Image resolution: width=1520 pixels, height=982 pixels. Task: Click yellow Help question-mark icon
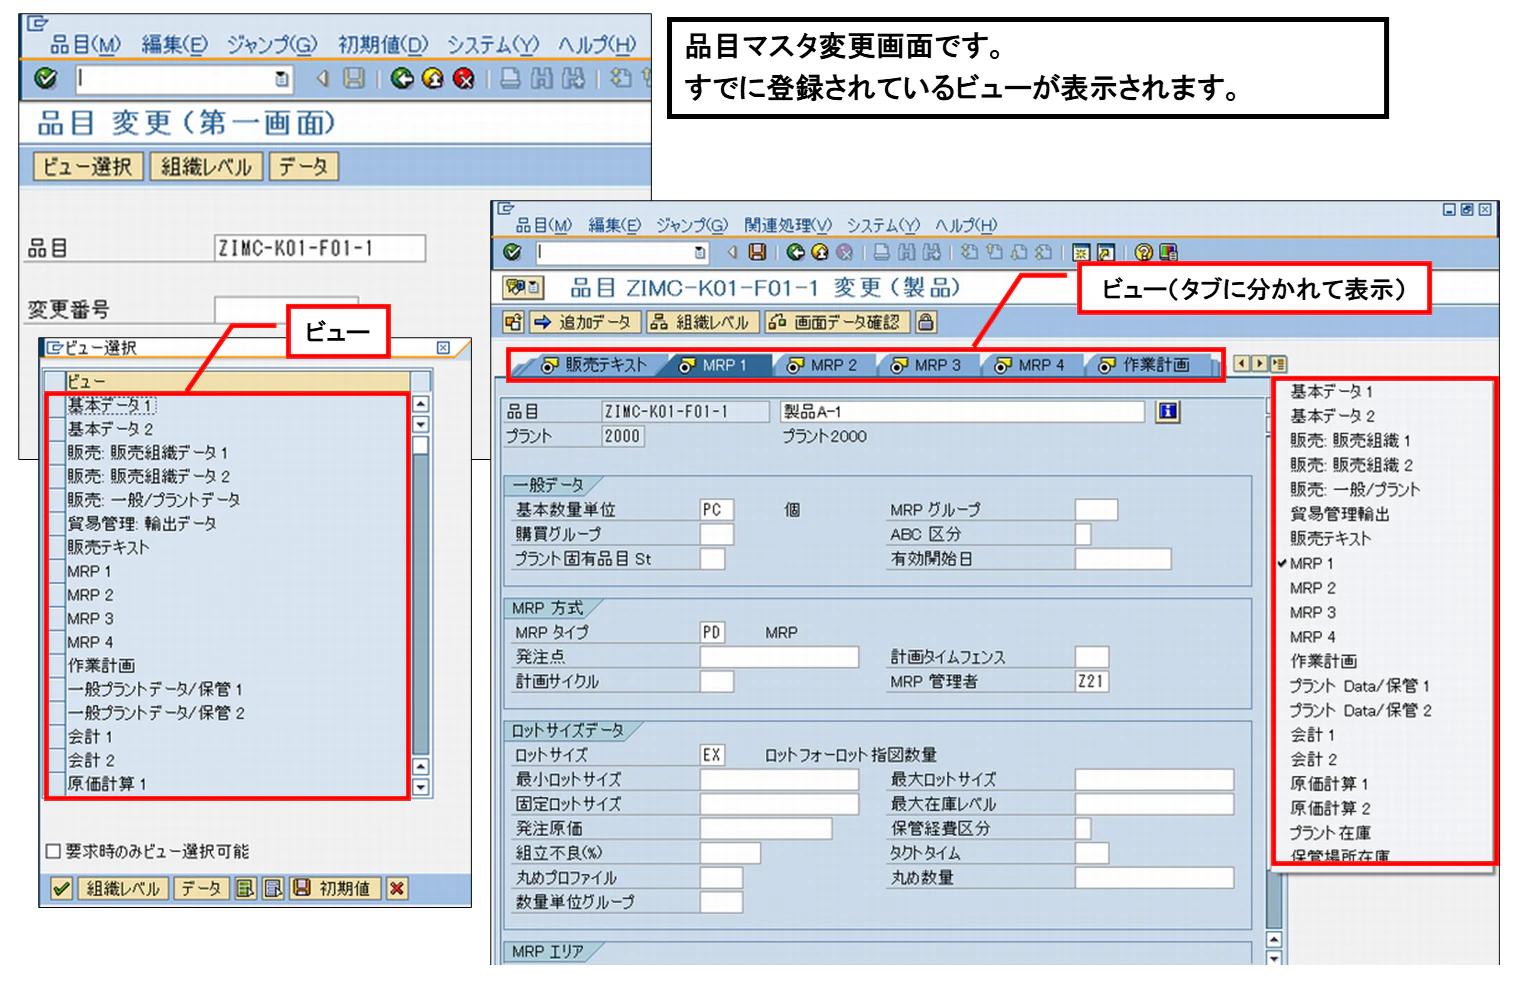[x=1144, y=252]
